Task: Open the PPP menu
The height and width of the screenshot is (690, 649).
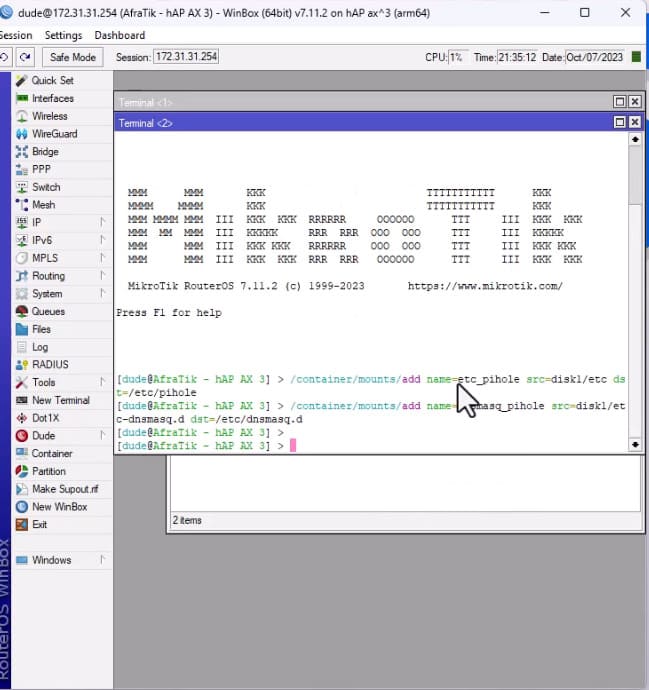Action: tap(41, 169)
